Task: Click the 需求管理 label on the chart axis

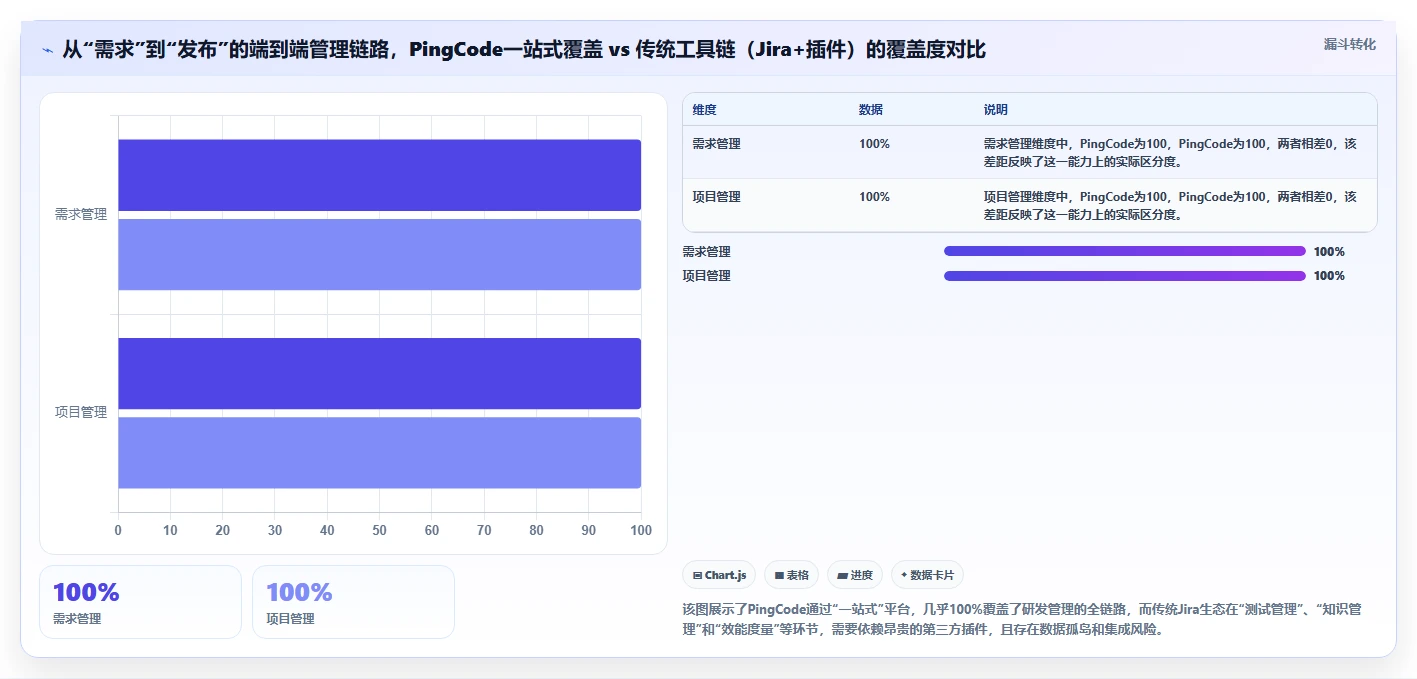Action: point(81,214)
